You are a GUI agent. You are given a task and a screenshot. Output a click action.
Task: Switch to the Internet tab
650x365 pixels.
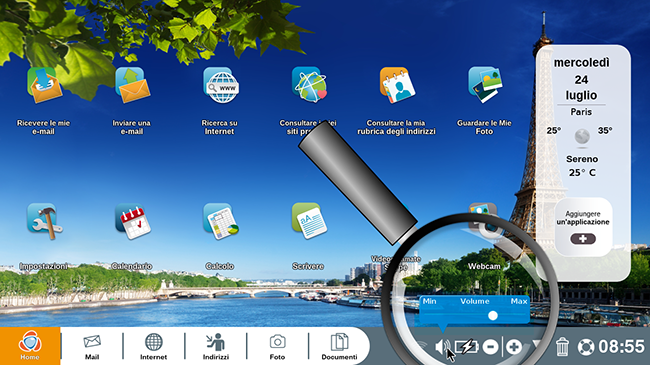(x=153, y=346)
